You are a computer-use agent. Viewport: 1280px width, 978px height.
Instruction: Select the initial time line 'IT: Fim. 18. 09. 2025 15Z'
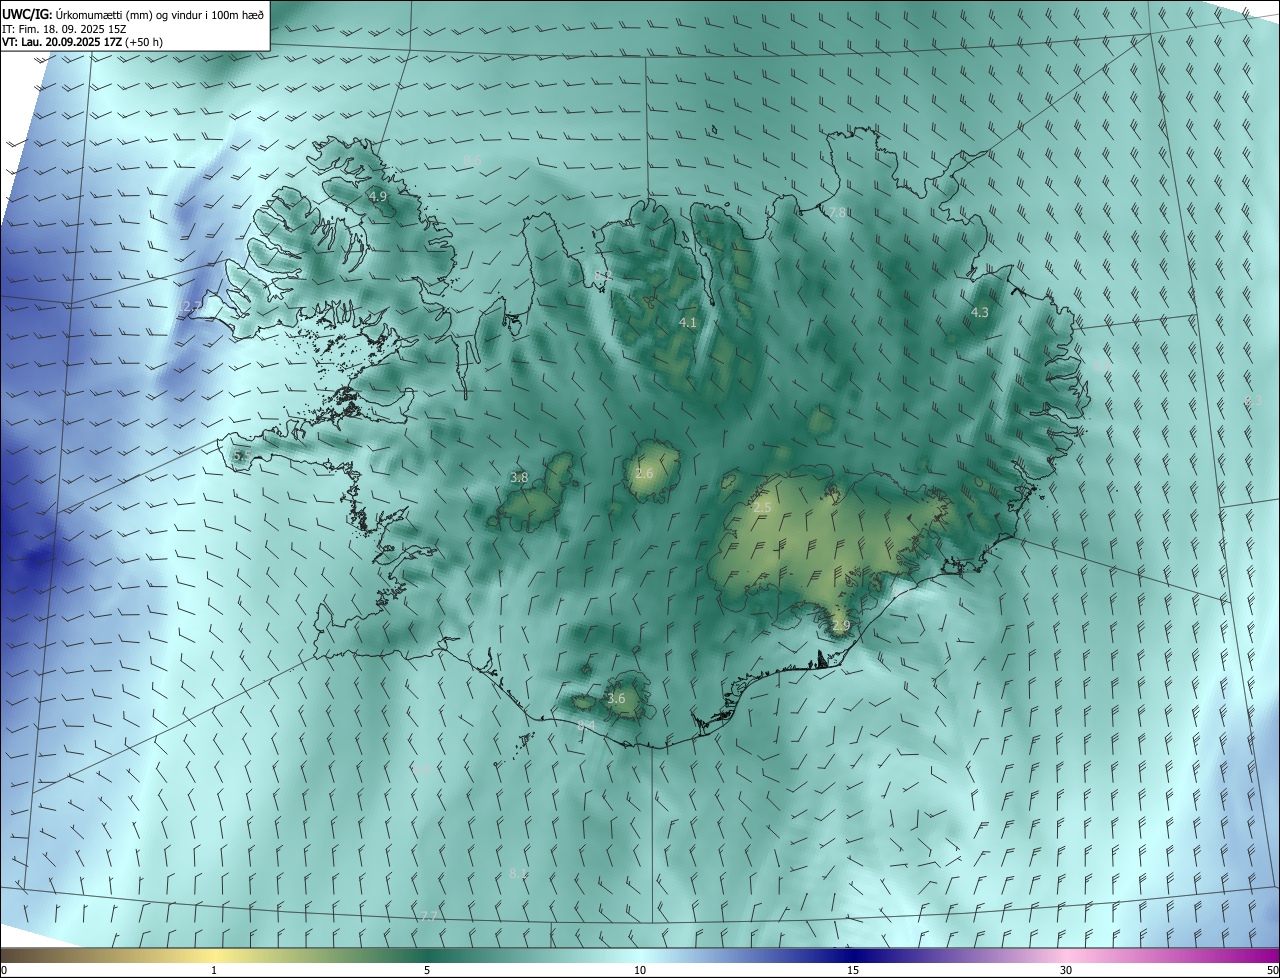pyautogui.click(x=64, y=28)
